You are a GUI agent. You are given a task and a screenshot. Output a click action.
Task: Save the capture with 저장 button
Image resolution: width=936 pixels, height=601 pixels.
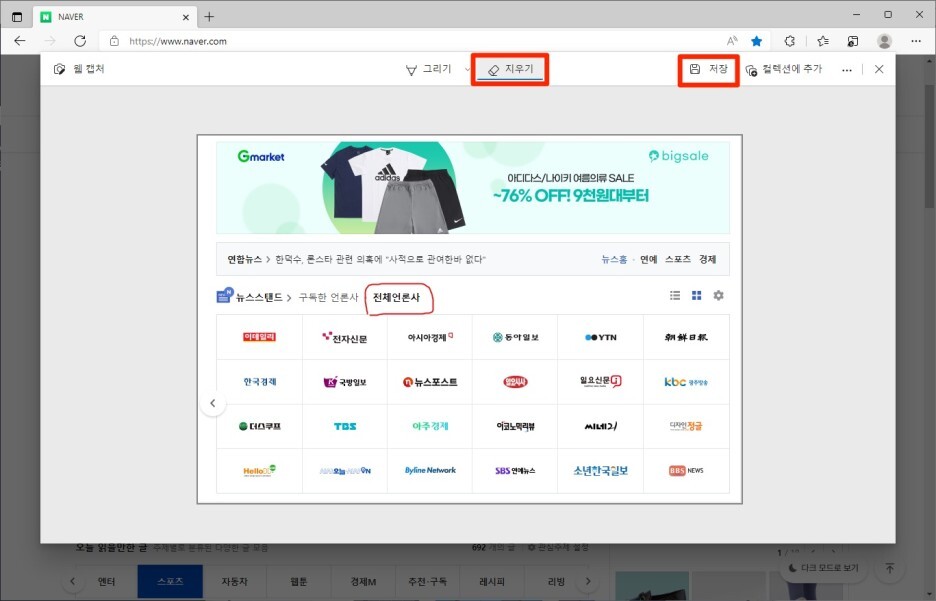point(709,69)
